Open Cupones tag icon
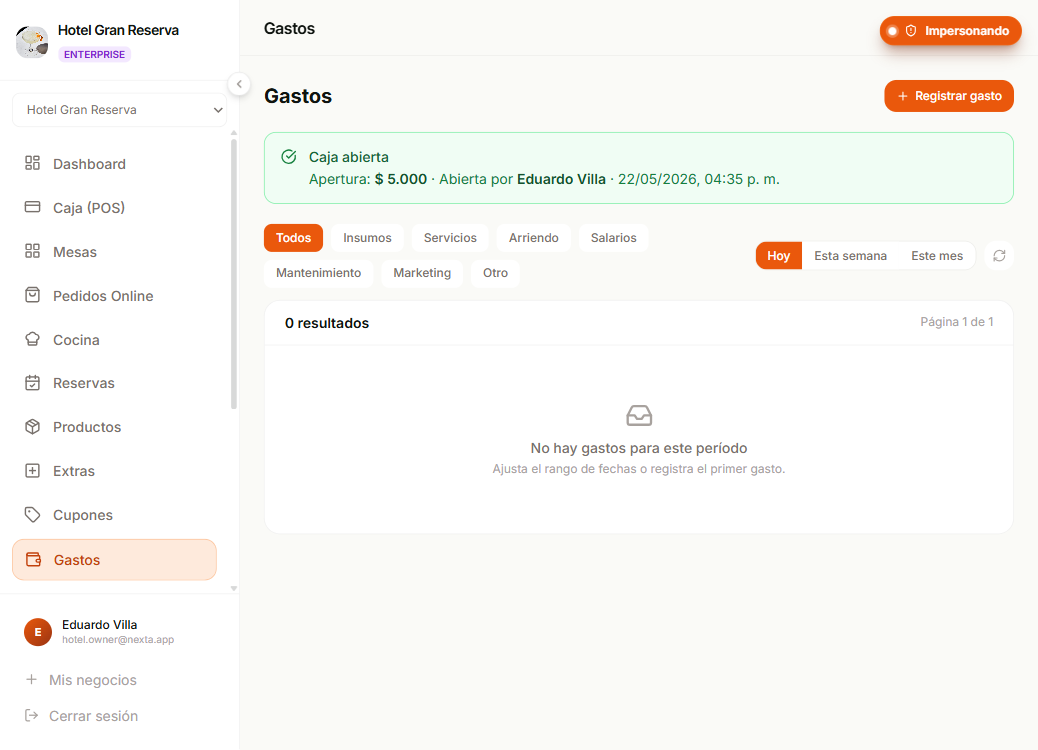 [32, 514]
